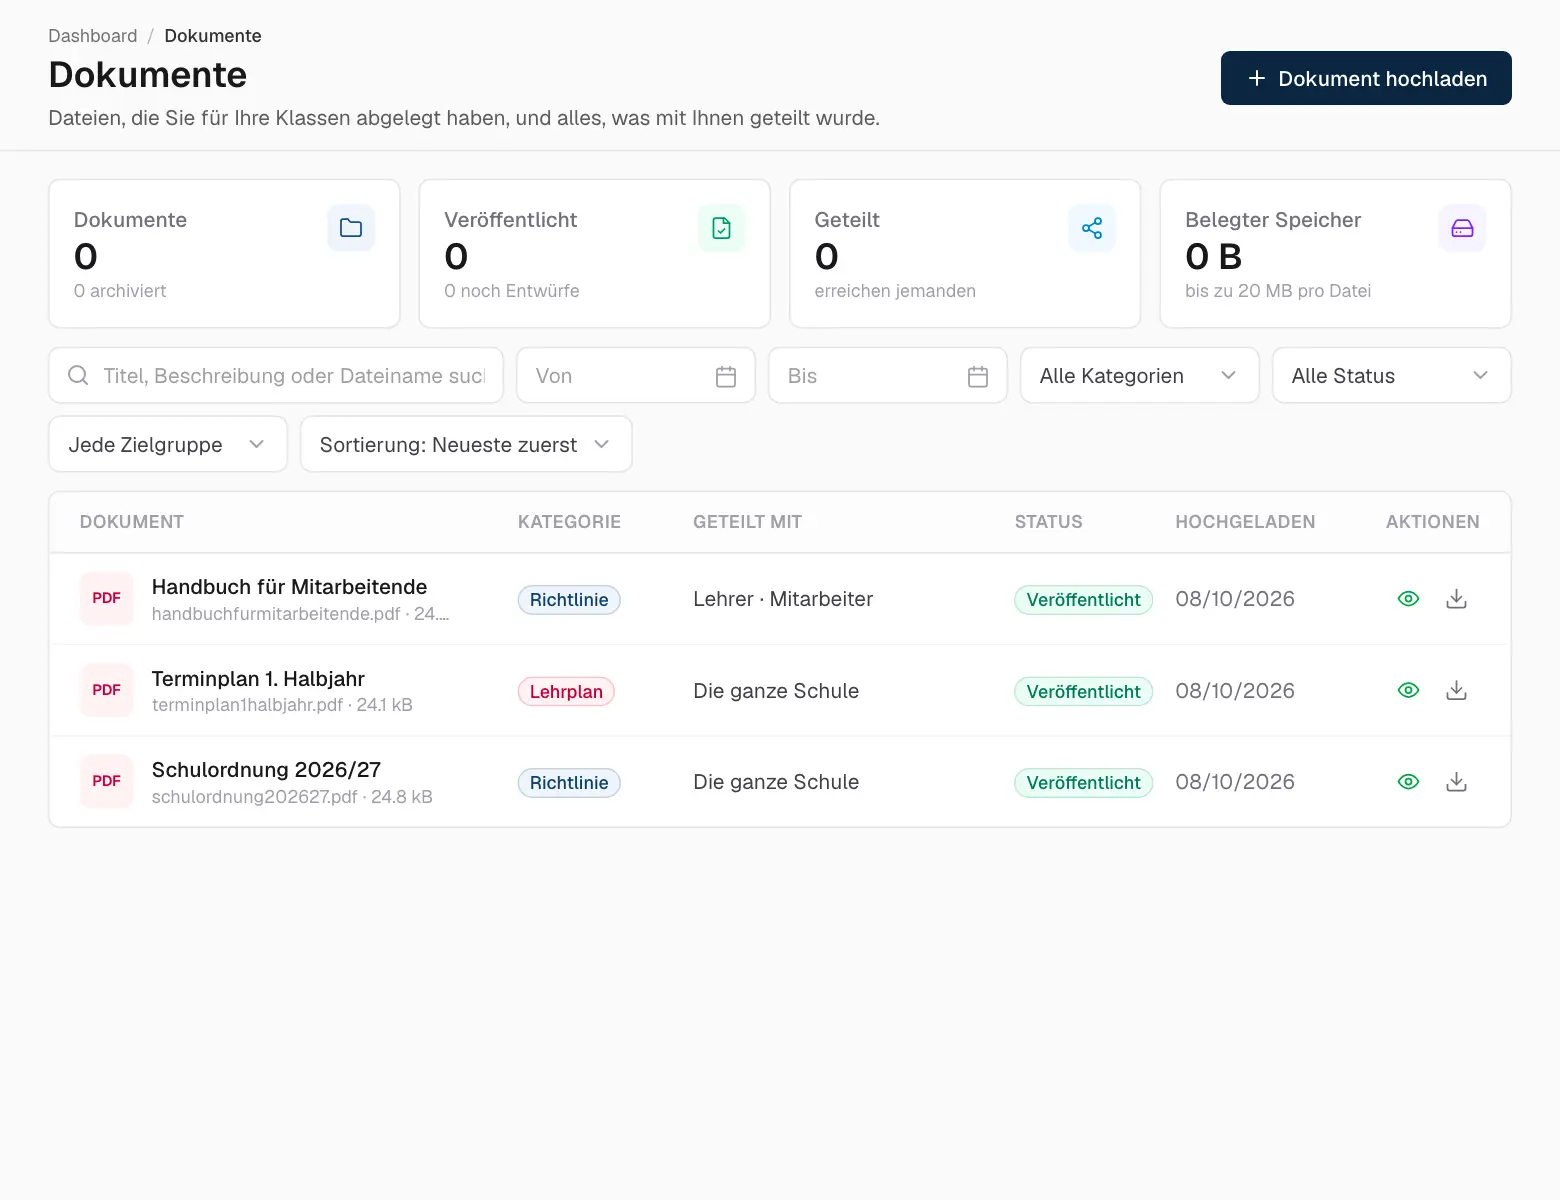Open Schulordnung 2026/27 document title

click(266, 770)
